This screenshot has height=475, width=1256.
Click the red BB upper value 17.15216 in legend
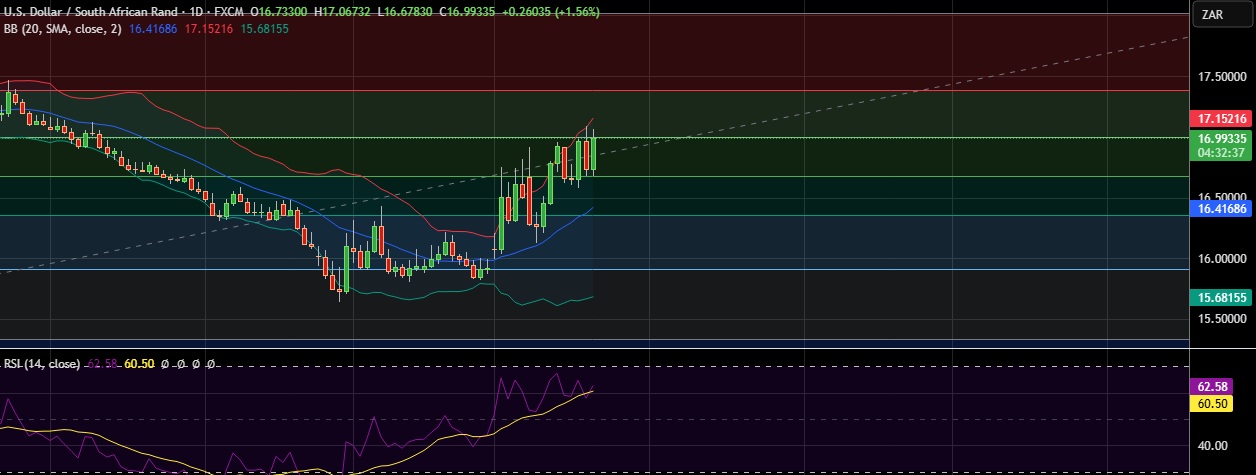[x=210, y=29]
